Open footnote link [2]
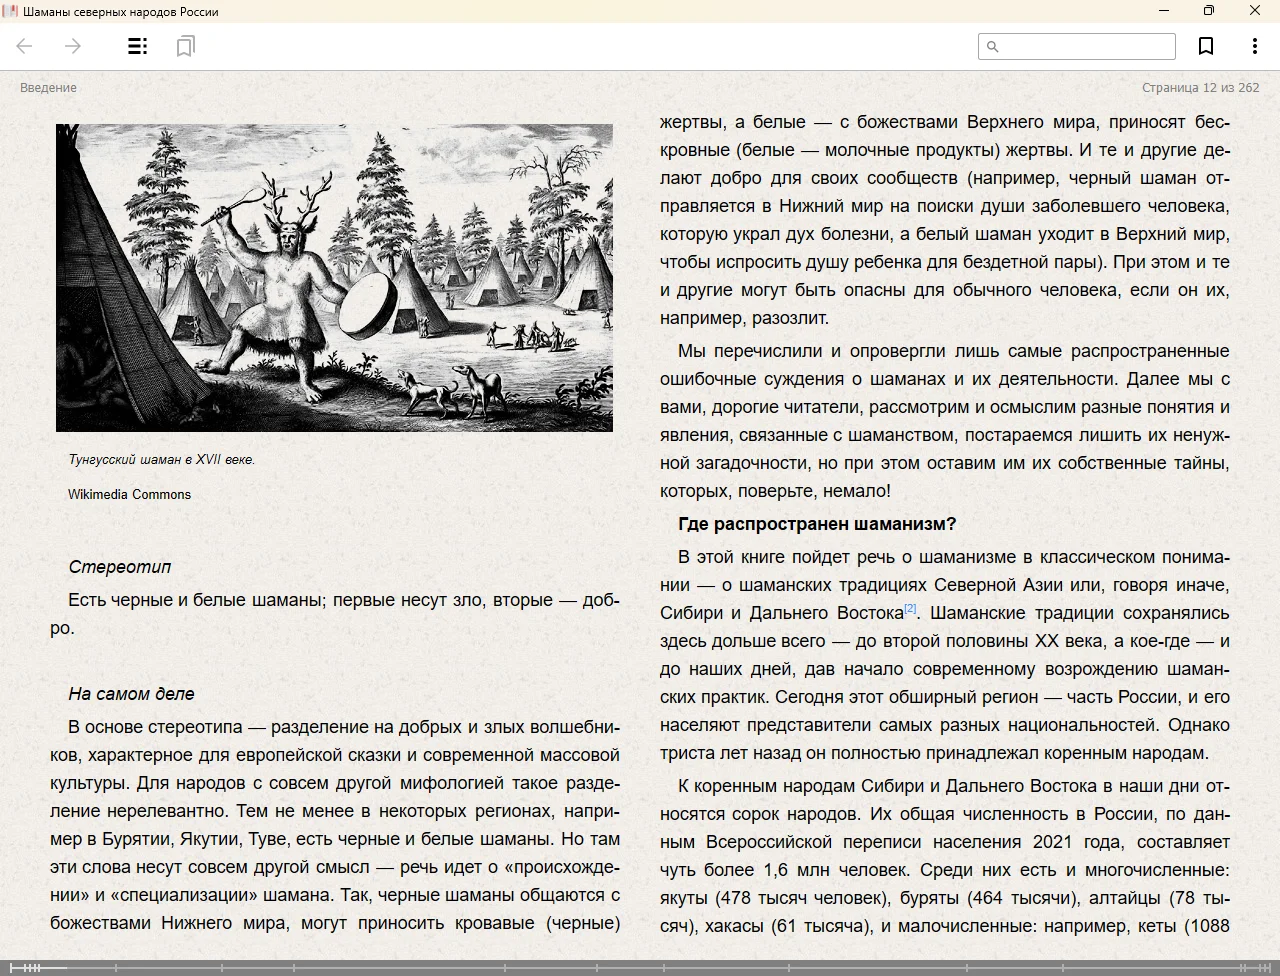Image resolution: width=1280 pixels, height=976 pixels. tap(910, 608)
